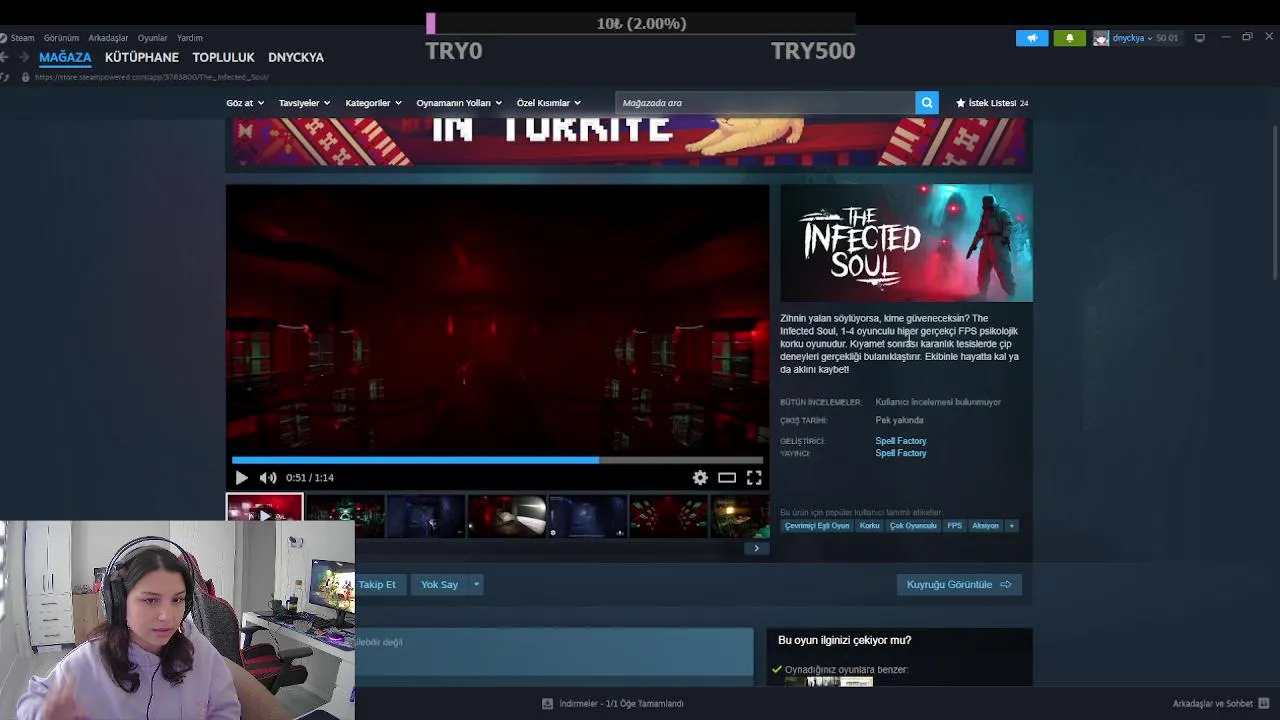
Task: Click the Takip Et follow button
Action: [378, 584]
